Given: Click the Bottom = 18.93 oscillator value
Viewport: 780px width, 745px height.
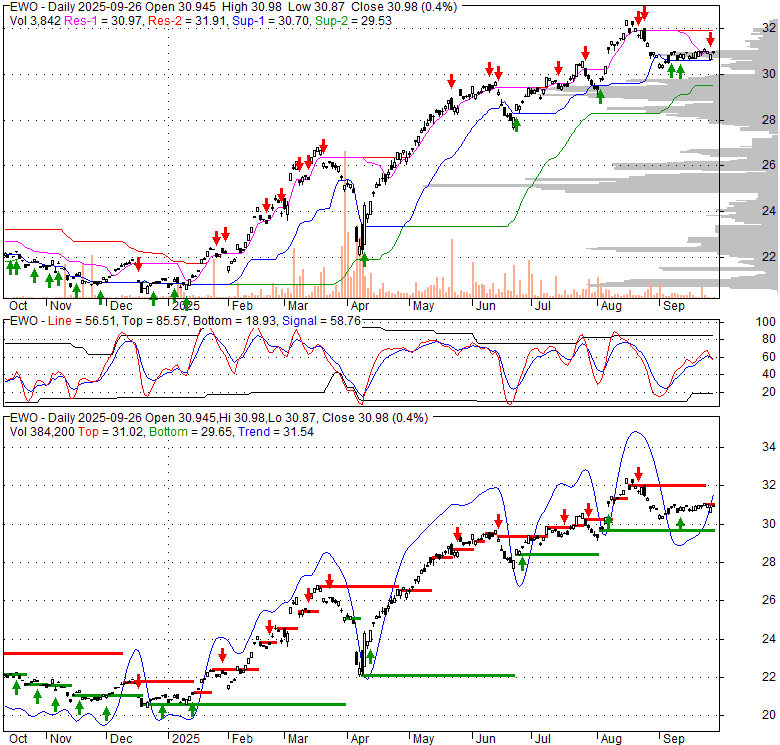Looking at the screenshot, I should [234, 321].
